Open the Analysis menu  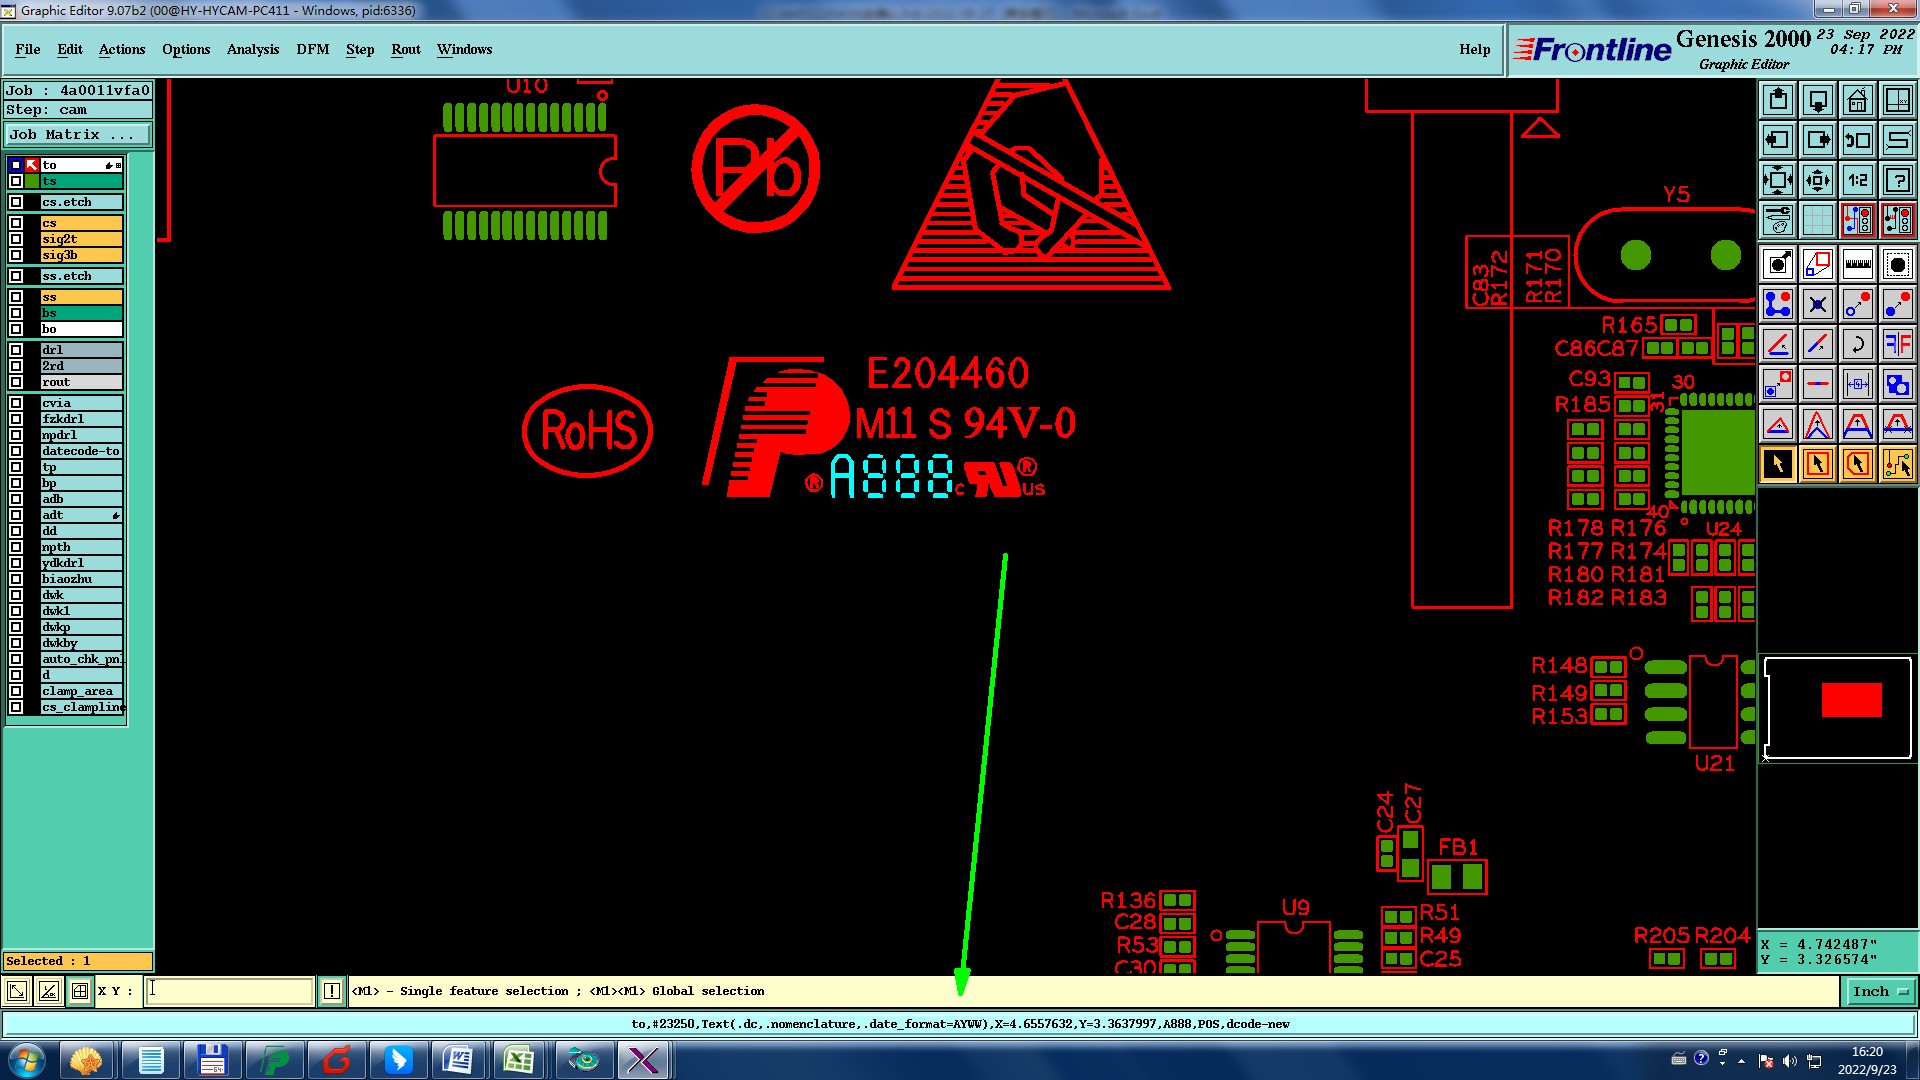tap(253, 49)
